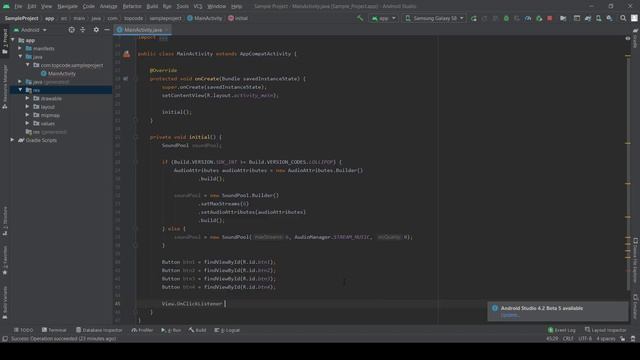Expand the Gradle Scripts node
This screenshot has height=360, width=640.
[13, 140]
